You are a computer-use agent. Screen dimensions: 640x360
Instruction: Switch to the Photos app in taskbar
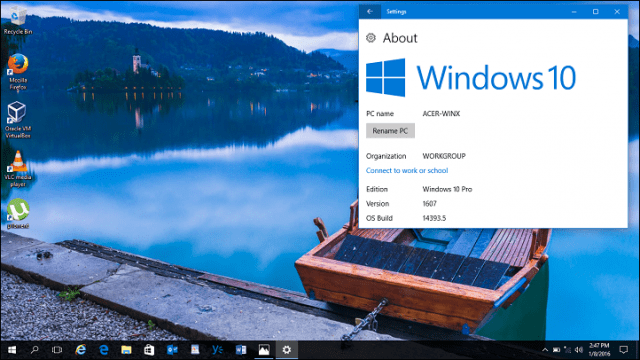tap(264, 350)
